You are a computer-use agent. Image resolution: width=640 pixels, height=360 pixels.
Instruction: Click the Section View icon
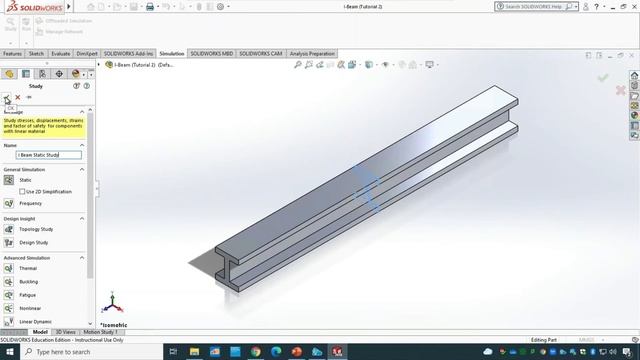[330, 64]
